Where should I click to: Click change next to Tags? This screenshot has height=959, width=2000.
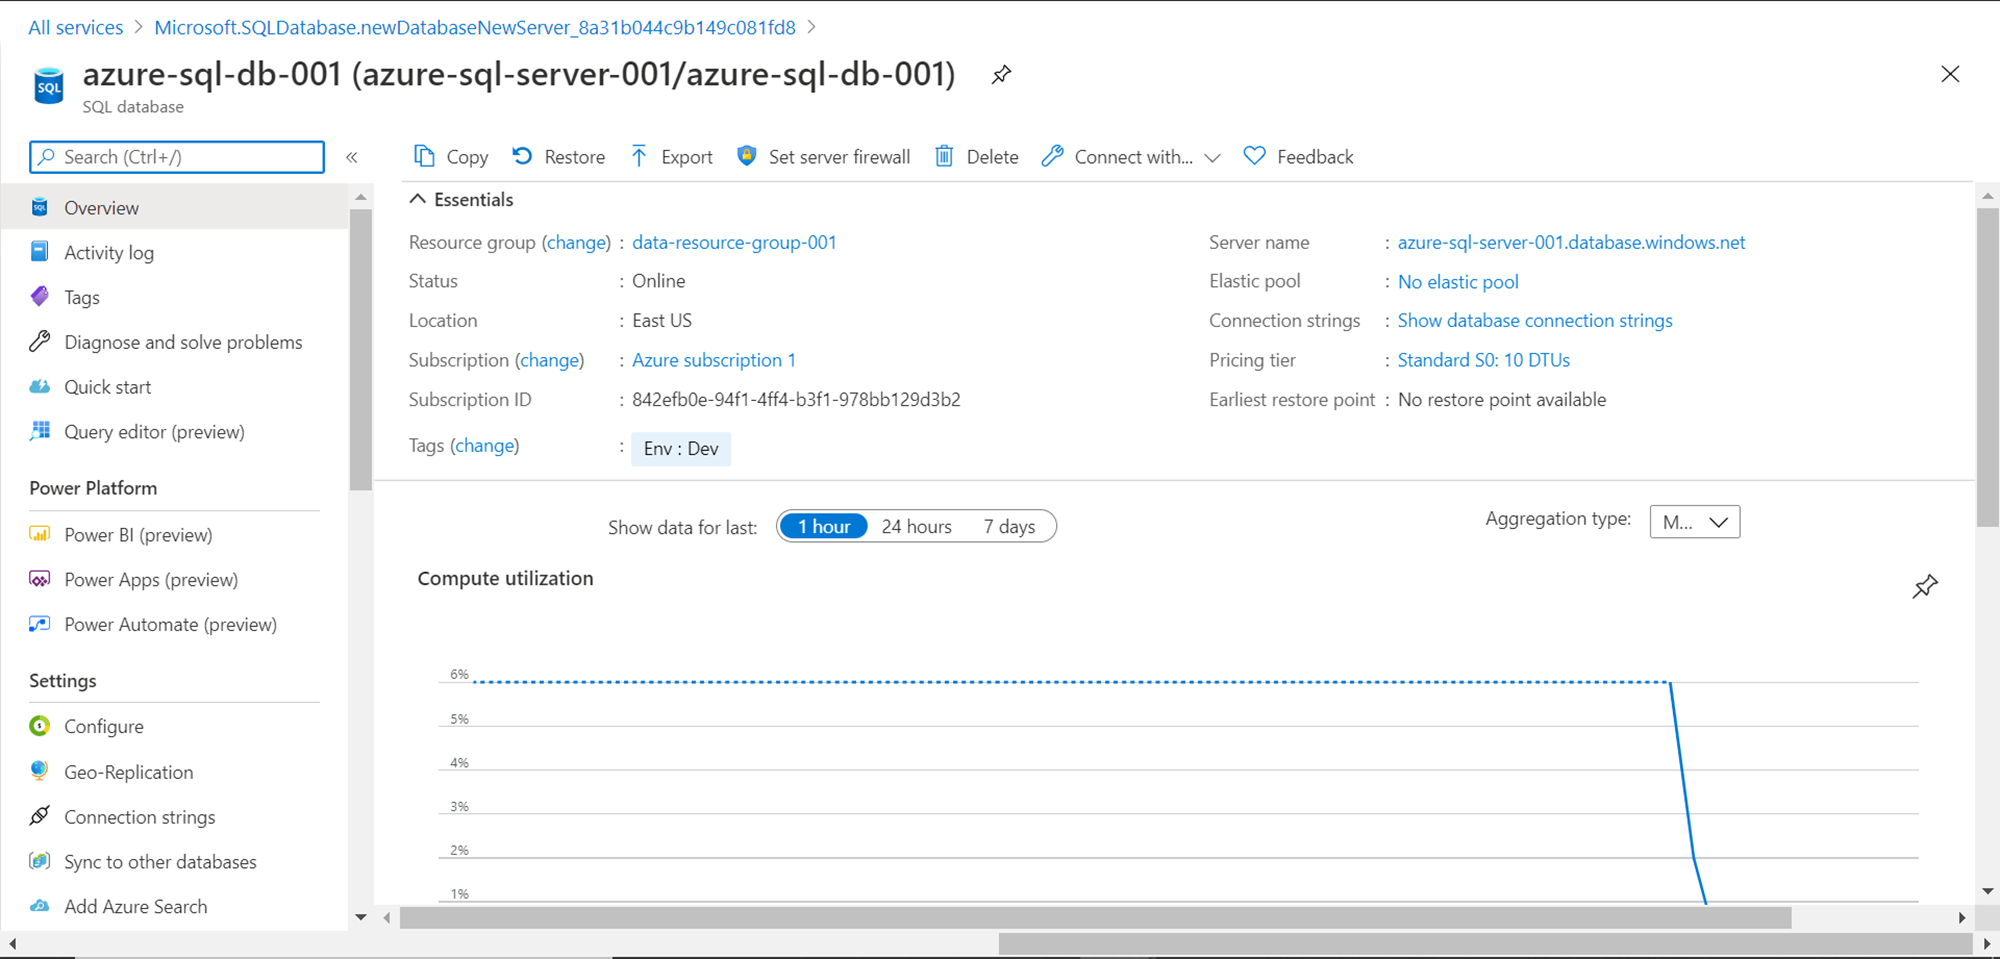pos(484,445)
